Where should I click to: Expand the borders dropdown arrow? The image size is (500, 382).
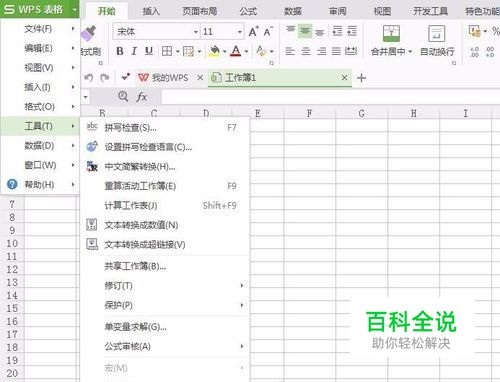177,51
